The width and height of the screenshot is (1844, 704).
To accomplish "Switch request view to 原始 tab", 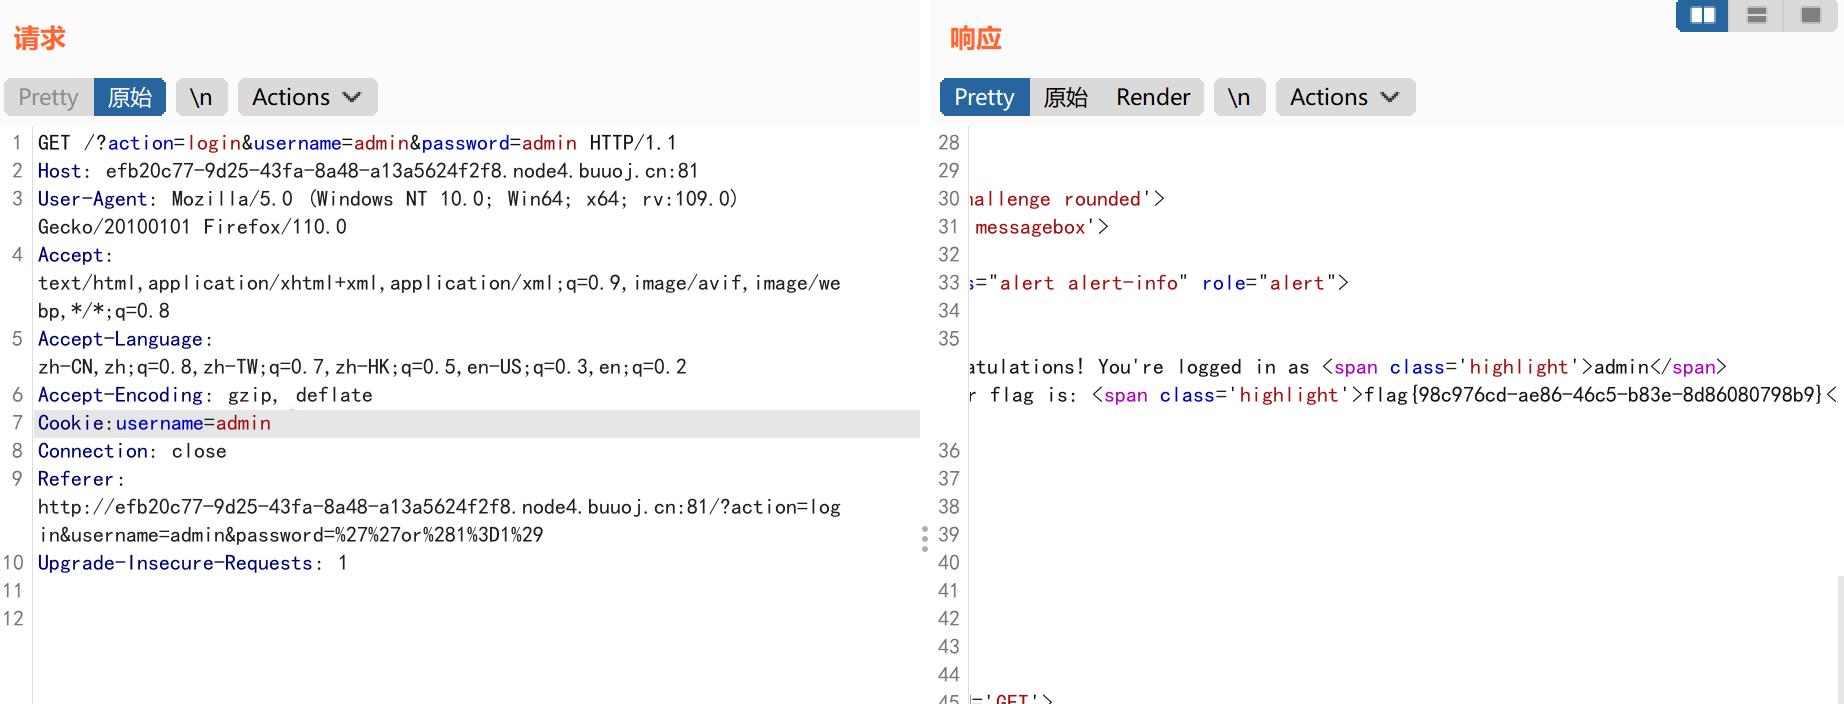I will click(130, 97).
